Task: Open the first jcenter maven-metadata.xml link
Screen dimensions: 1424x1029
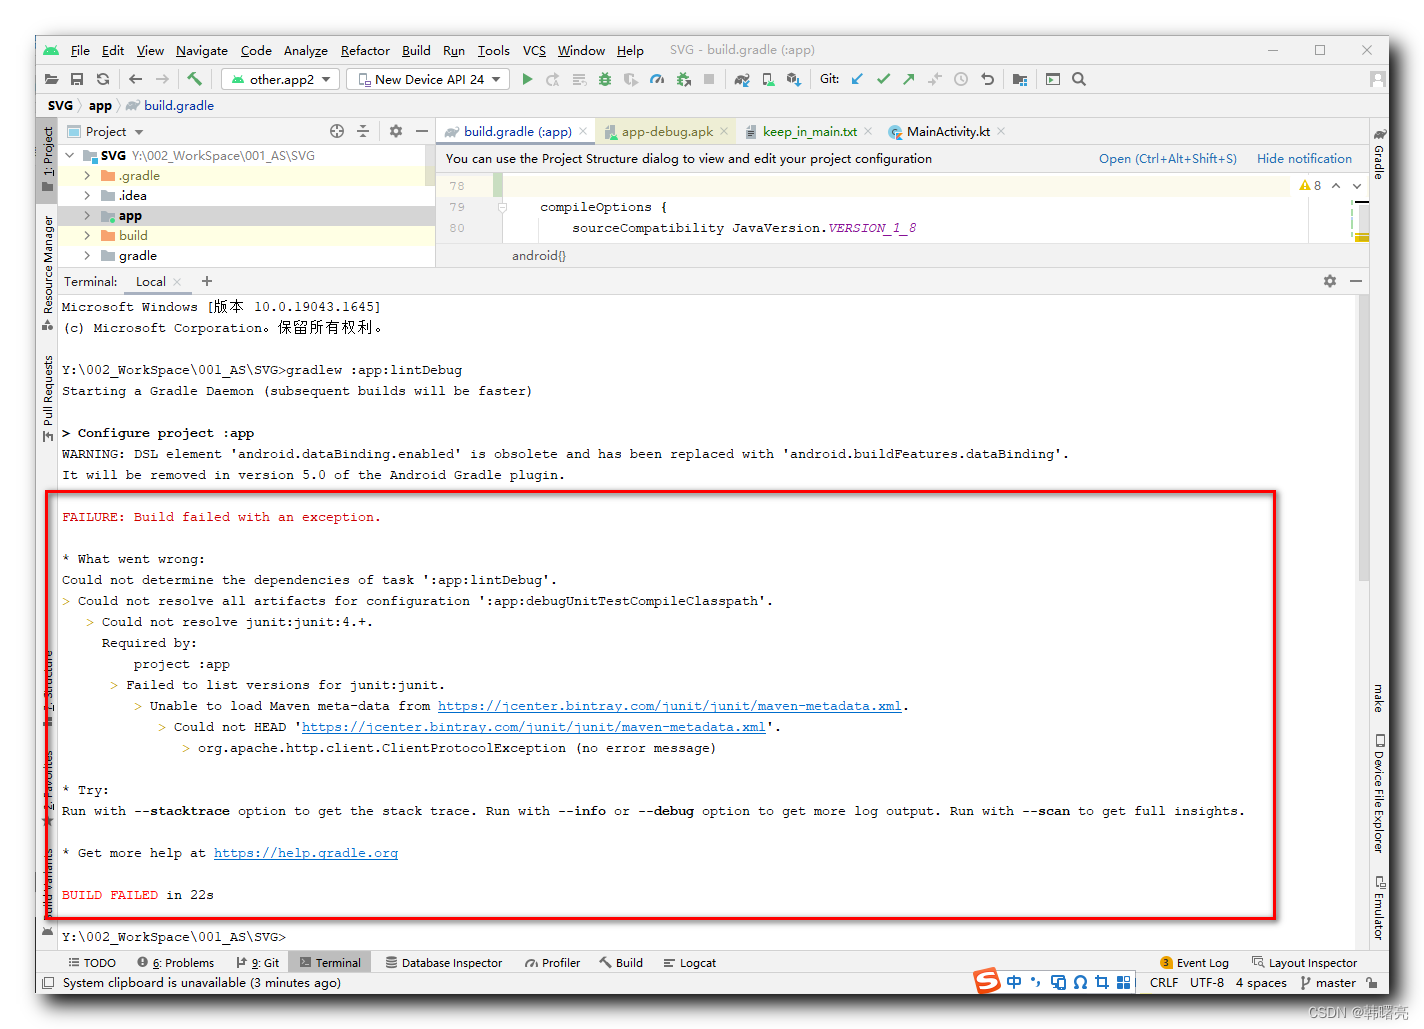Action: point(669,706)
